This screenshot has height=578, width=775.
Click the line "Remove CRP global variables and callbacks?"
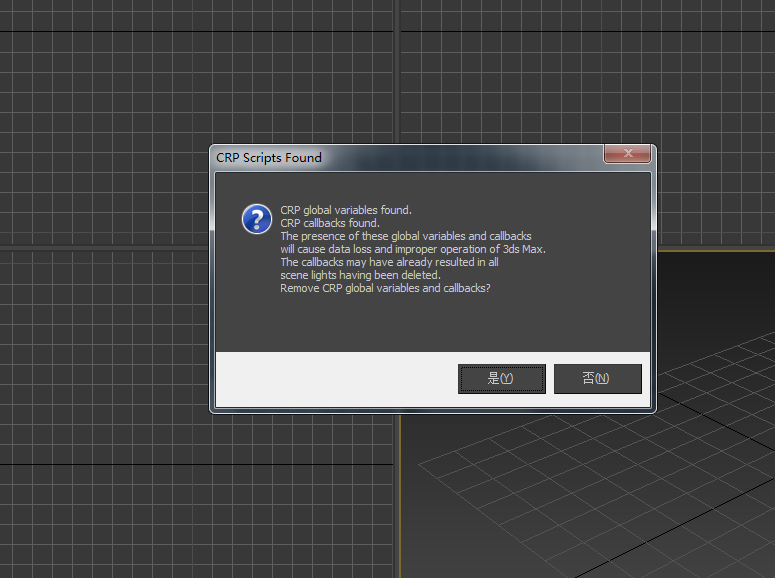(385, 288)
